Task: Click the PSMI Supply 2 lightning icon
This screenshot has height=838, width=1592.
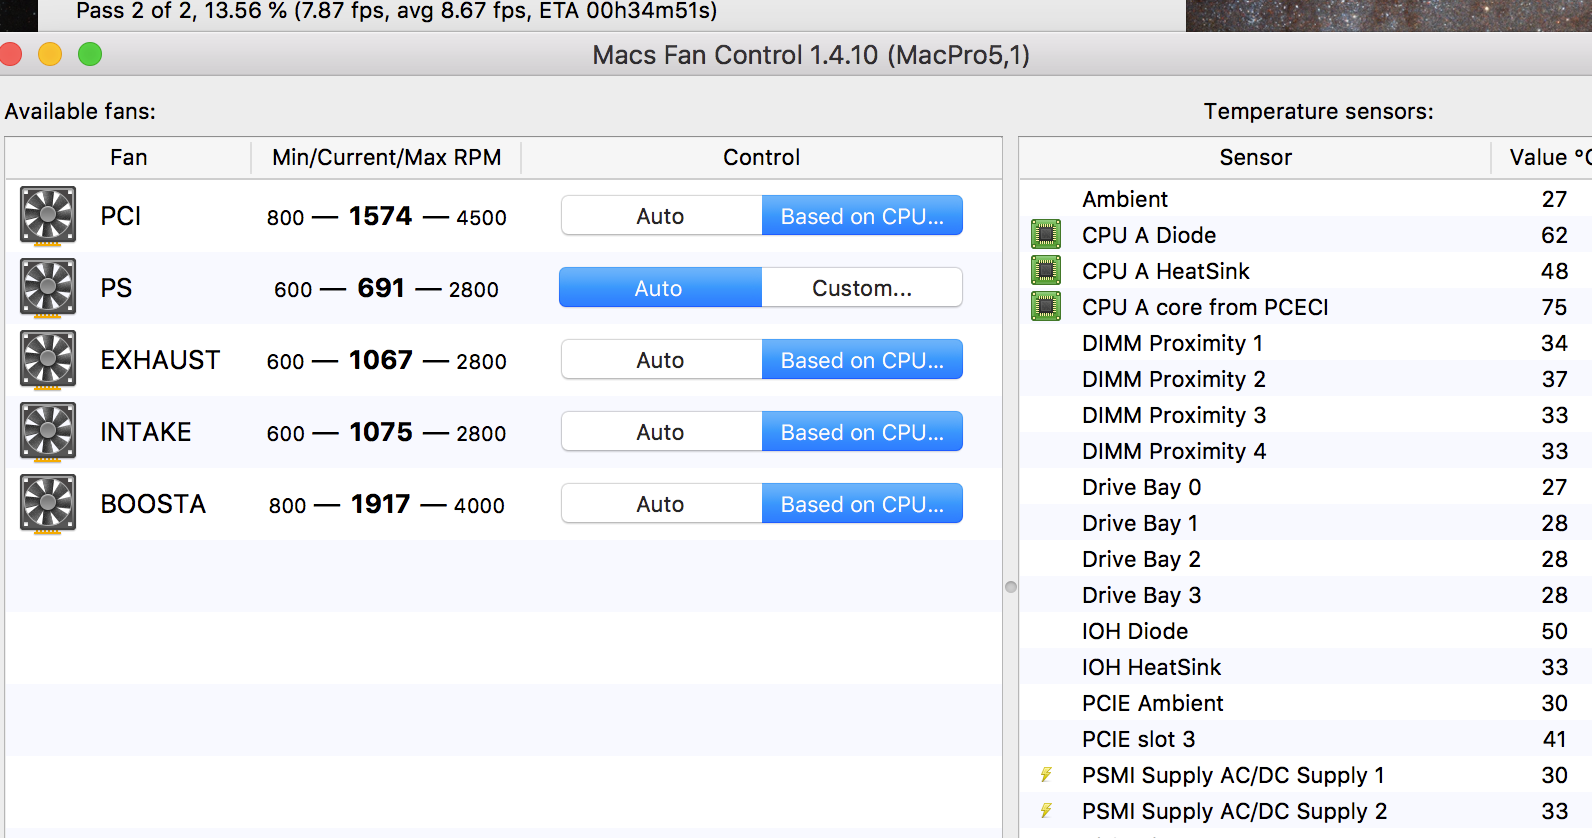Action: (1046, 811)
